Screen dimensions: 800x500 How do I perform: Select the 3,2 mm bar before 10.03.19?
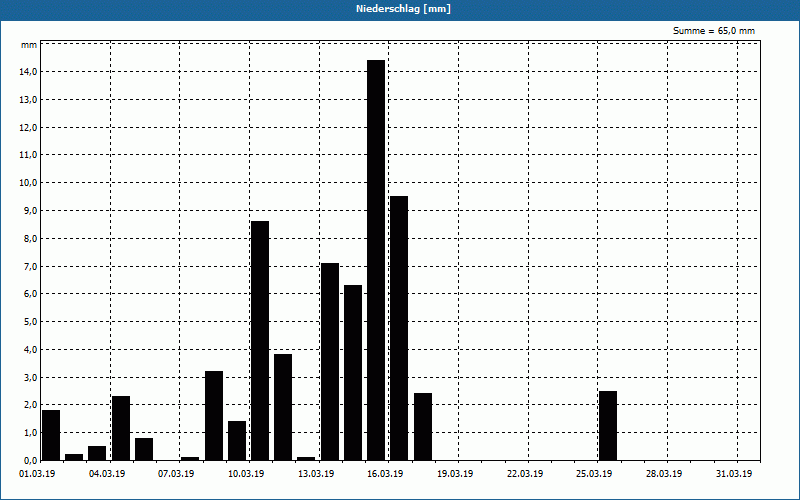[214, 416]
